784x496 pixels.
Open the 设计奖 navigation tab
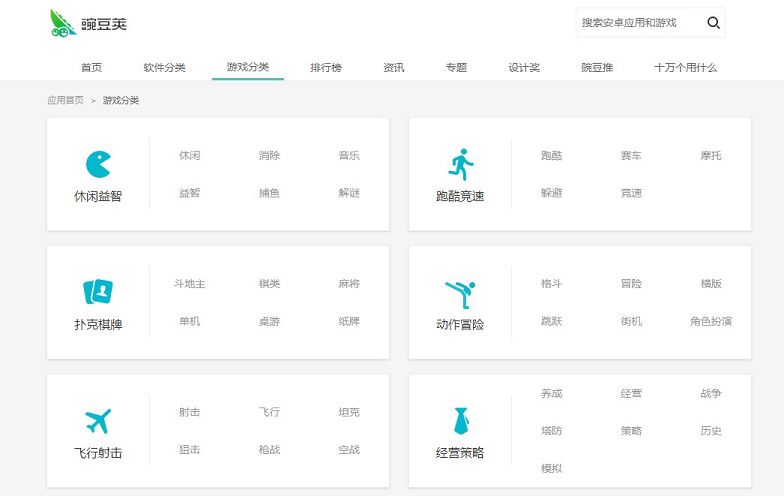[x=524, y=68]
